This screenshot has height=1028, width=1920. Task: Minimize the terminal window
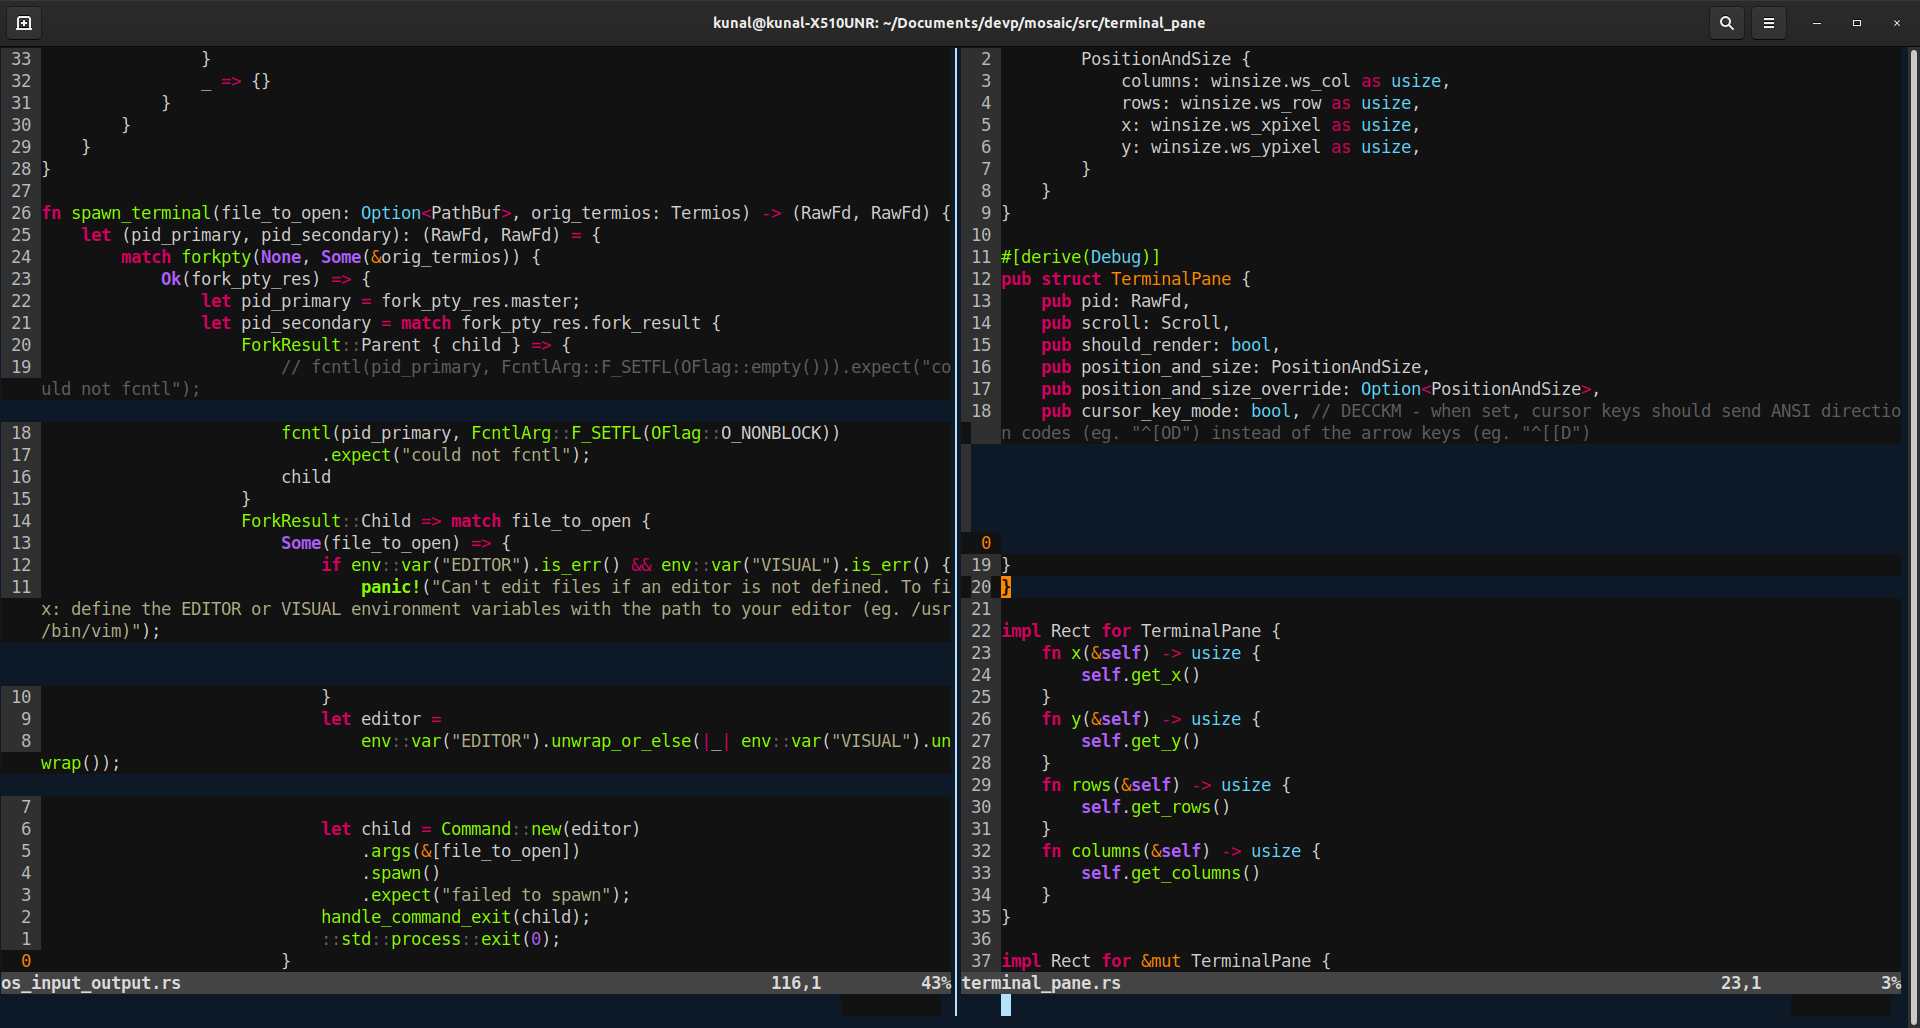pos(1817,22)
